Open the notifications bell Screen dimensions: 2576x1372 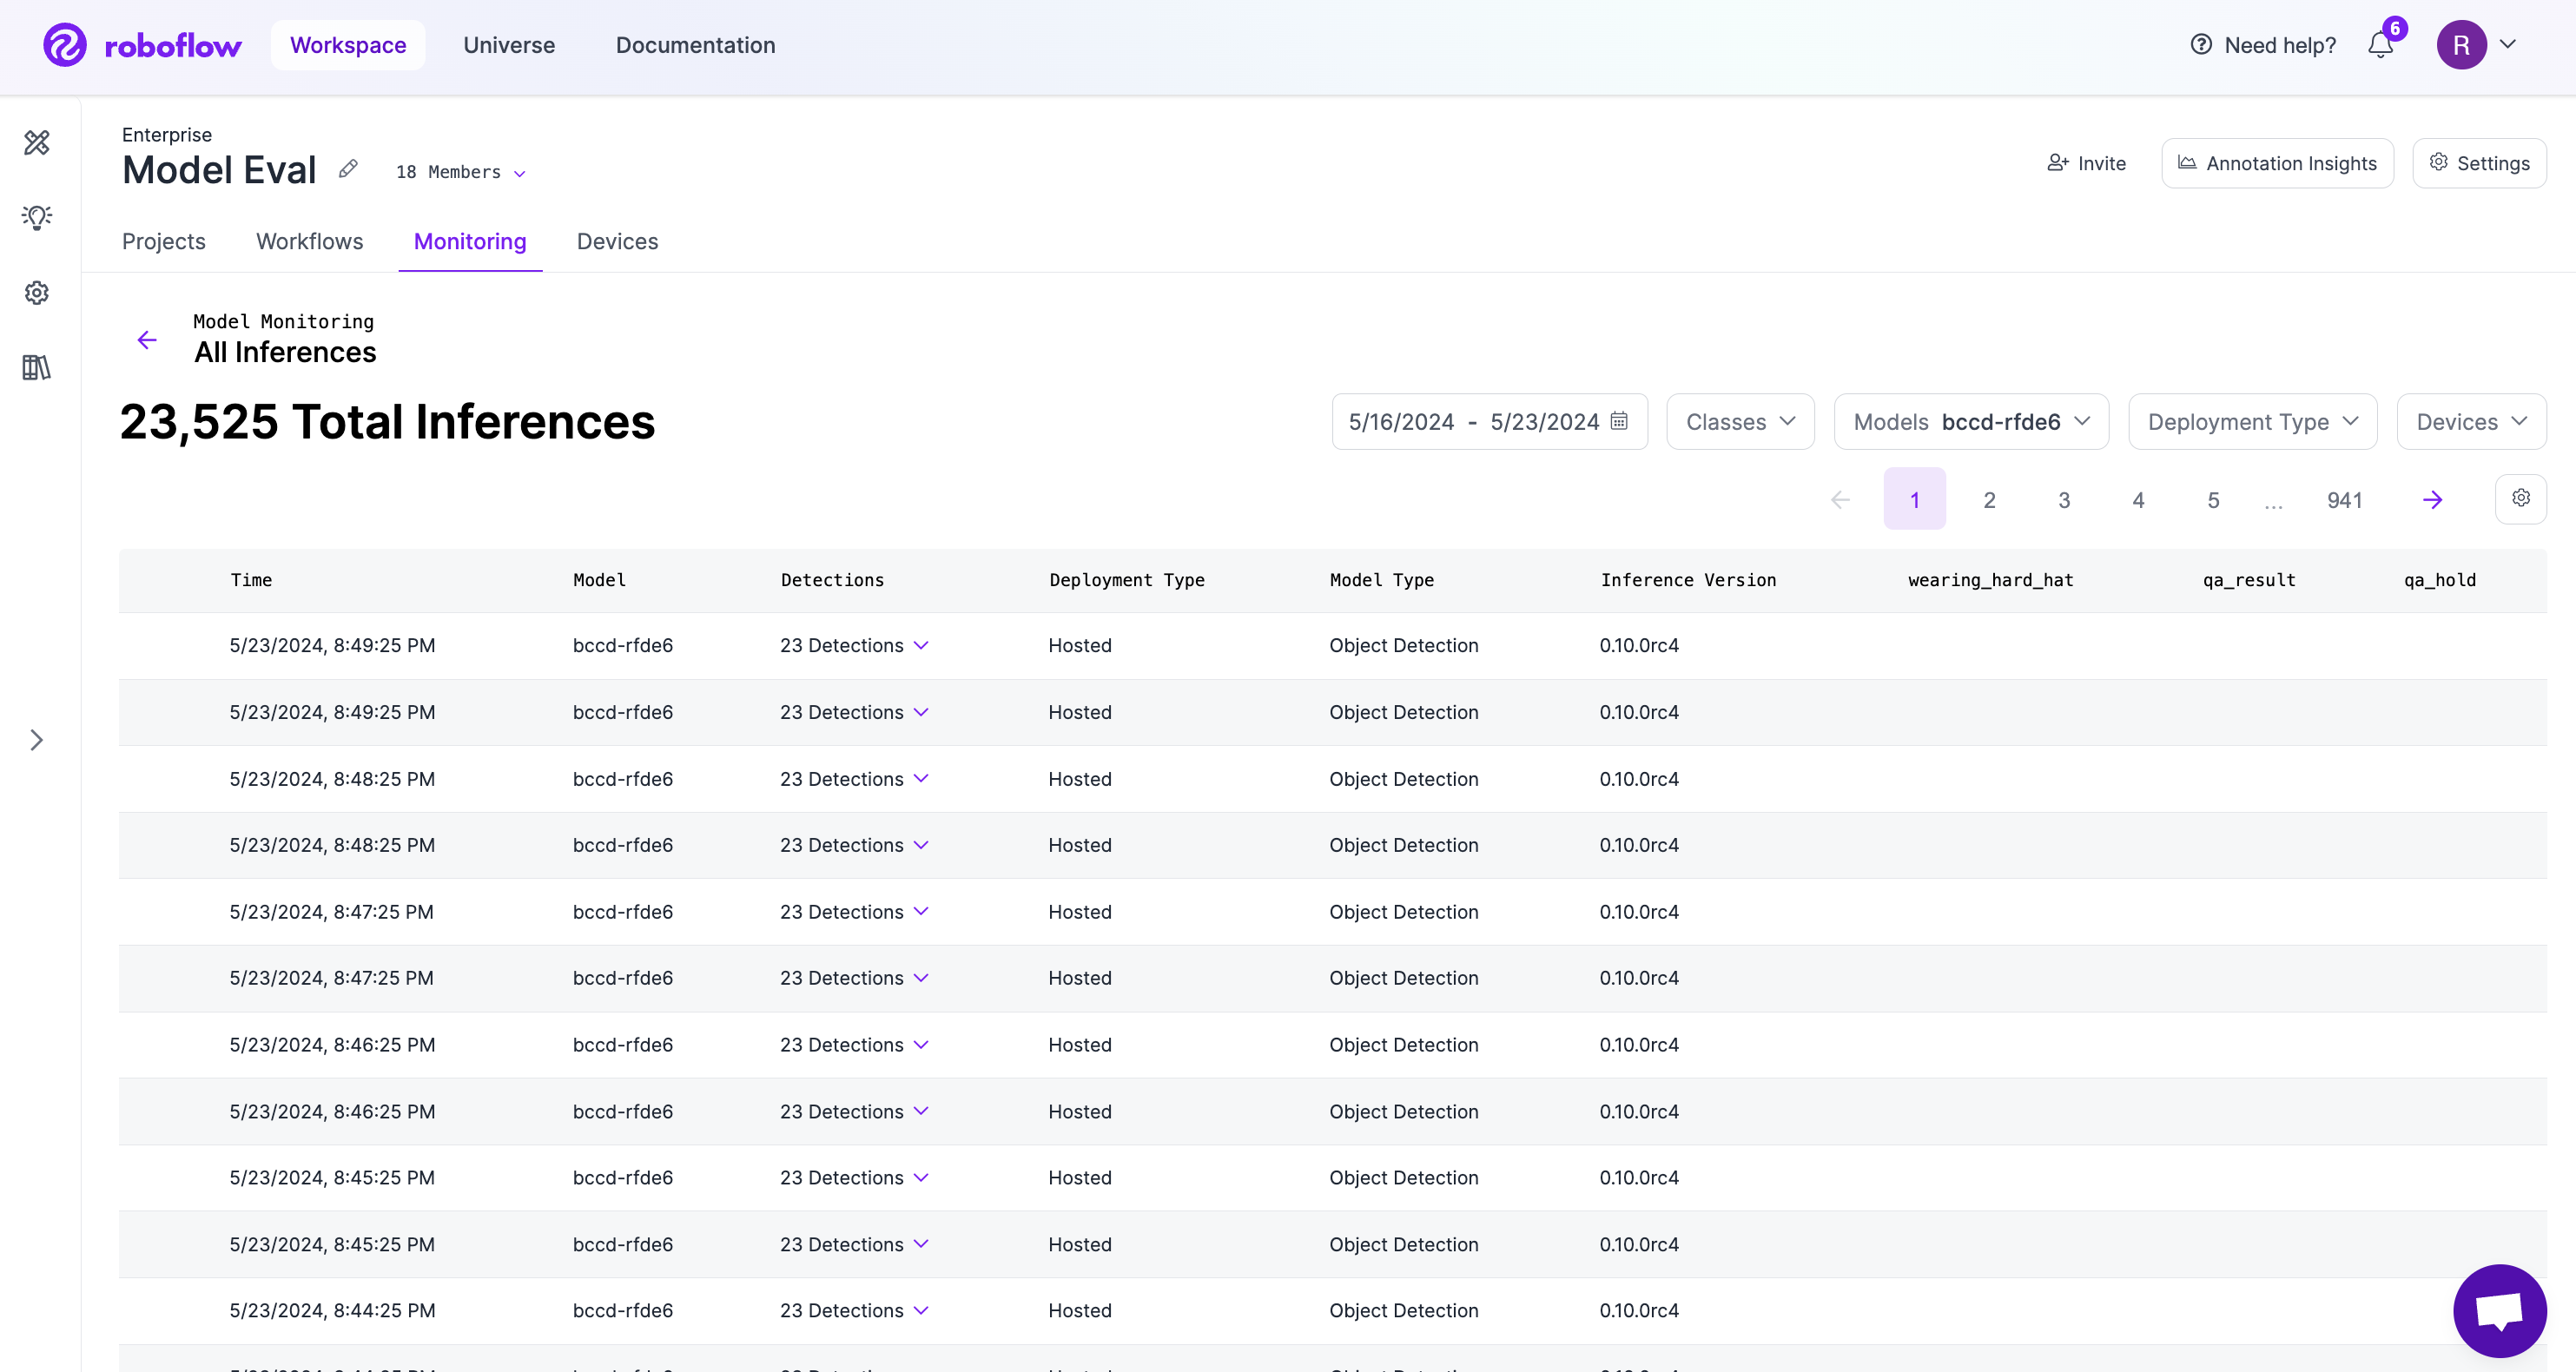[x=2380, y=45]
